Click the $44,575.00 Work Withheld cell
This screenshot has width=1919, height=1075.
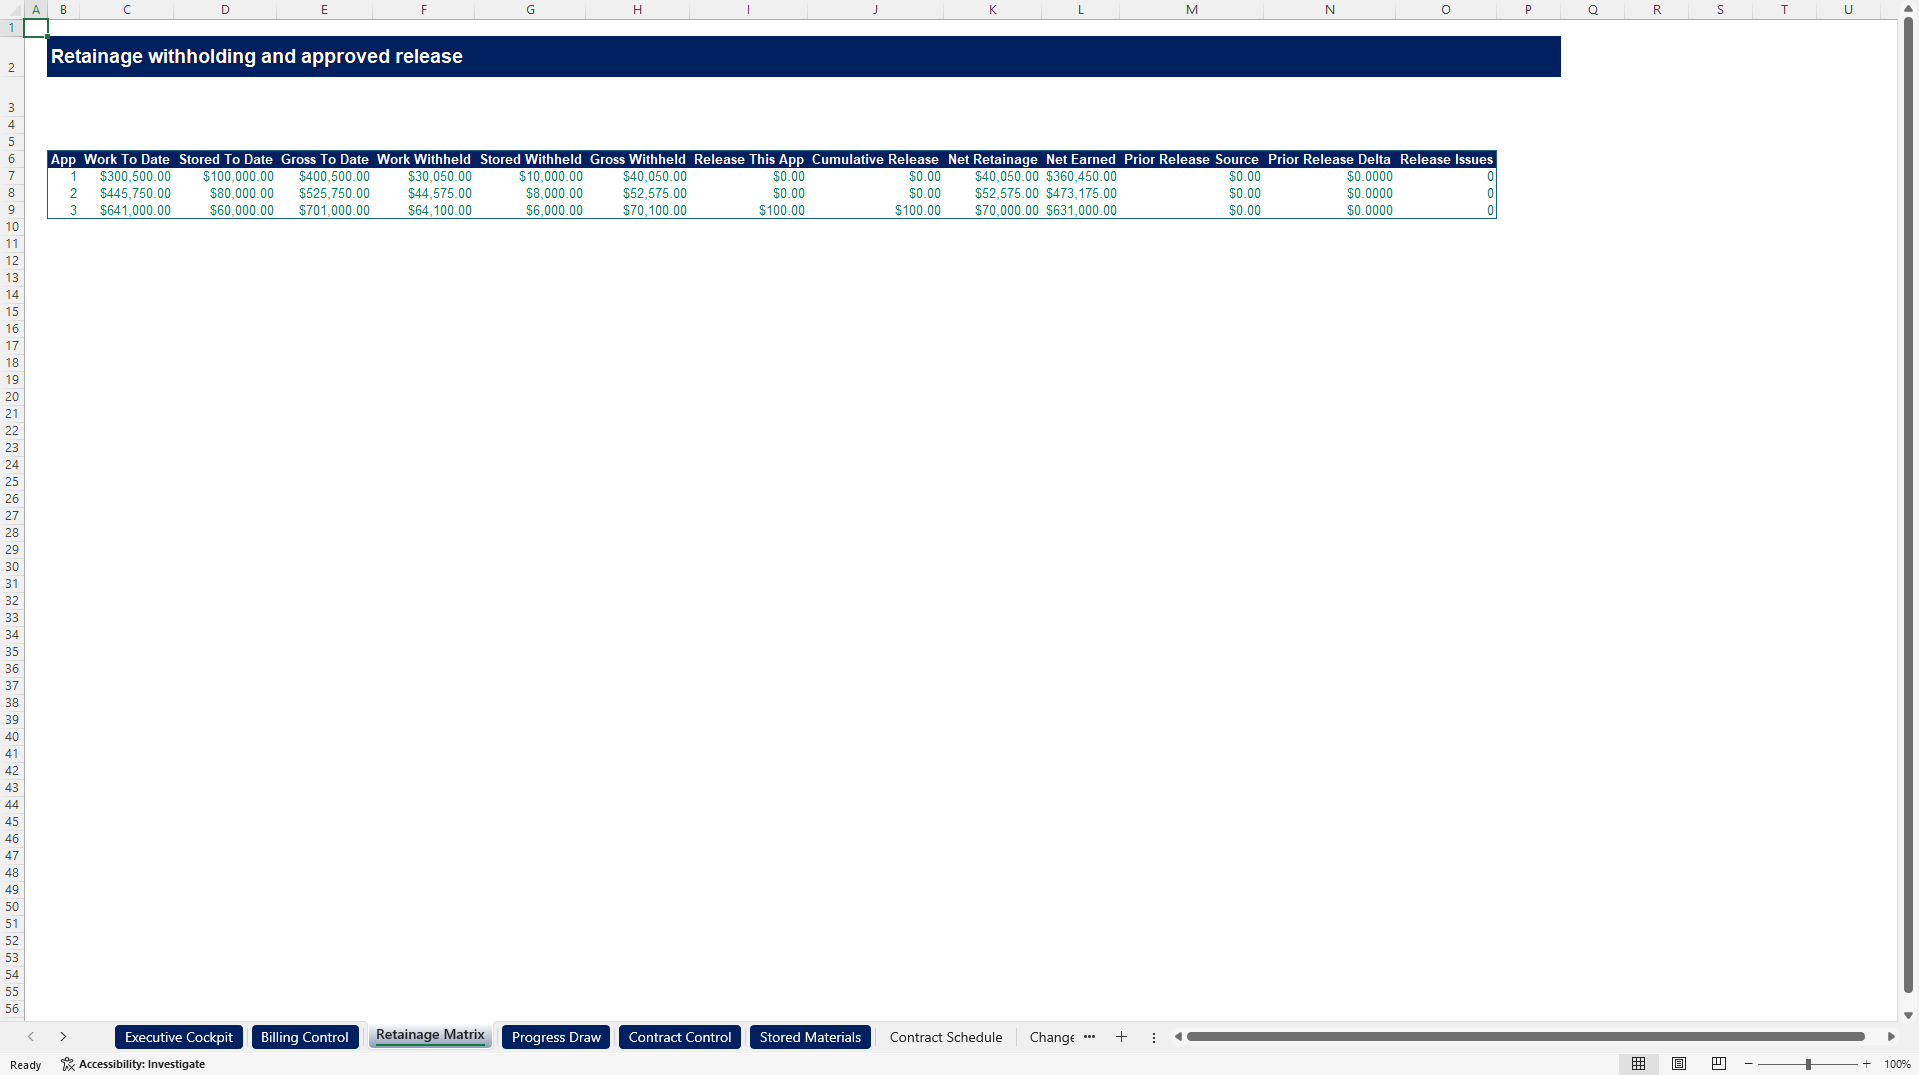pos(424,193)
